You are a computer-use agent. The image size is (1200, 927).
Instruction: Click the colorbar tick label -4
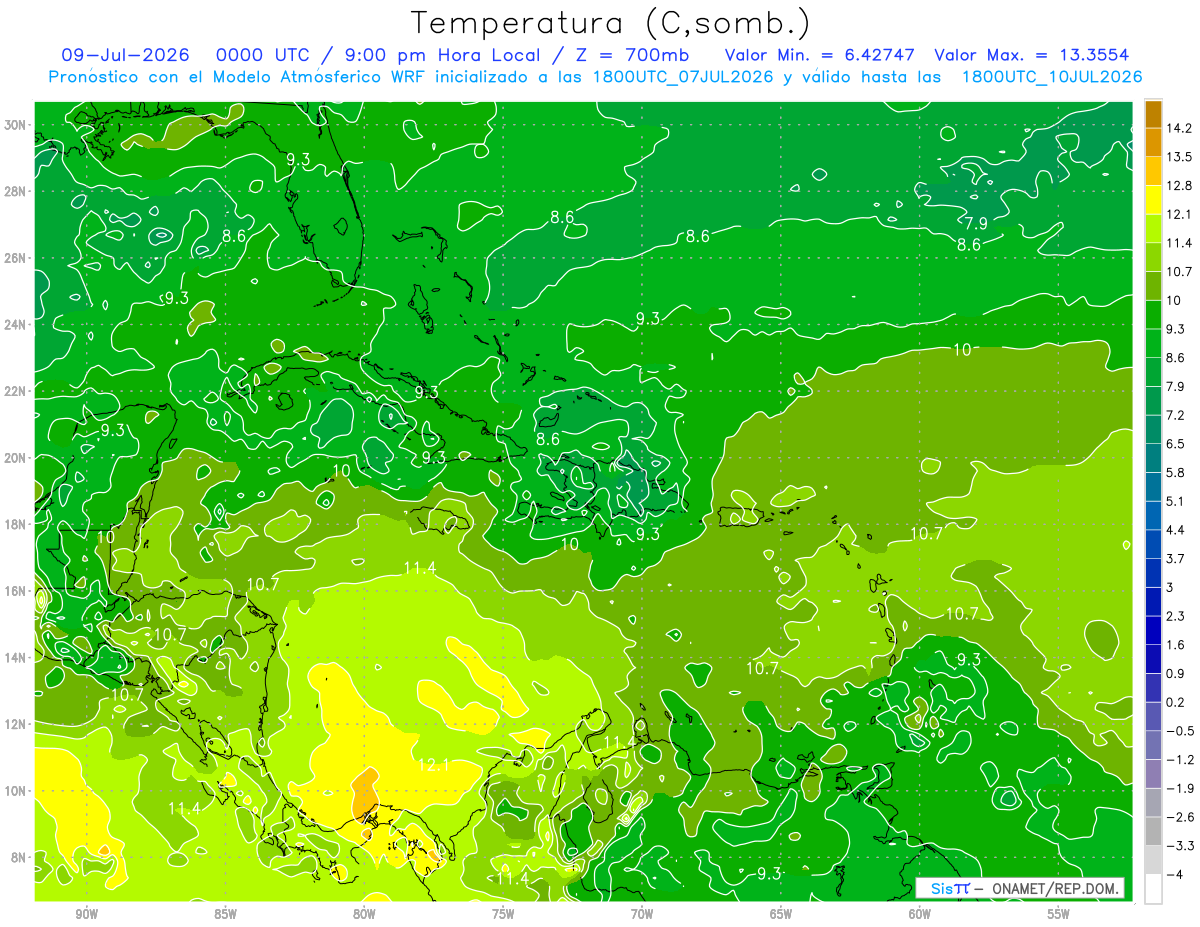[1174, 874]
